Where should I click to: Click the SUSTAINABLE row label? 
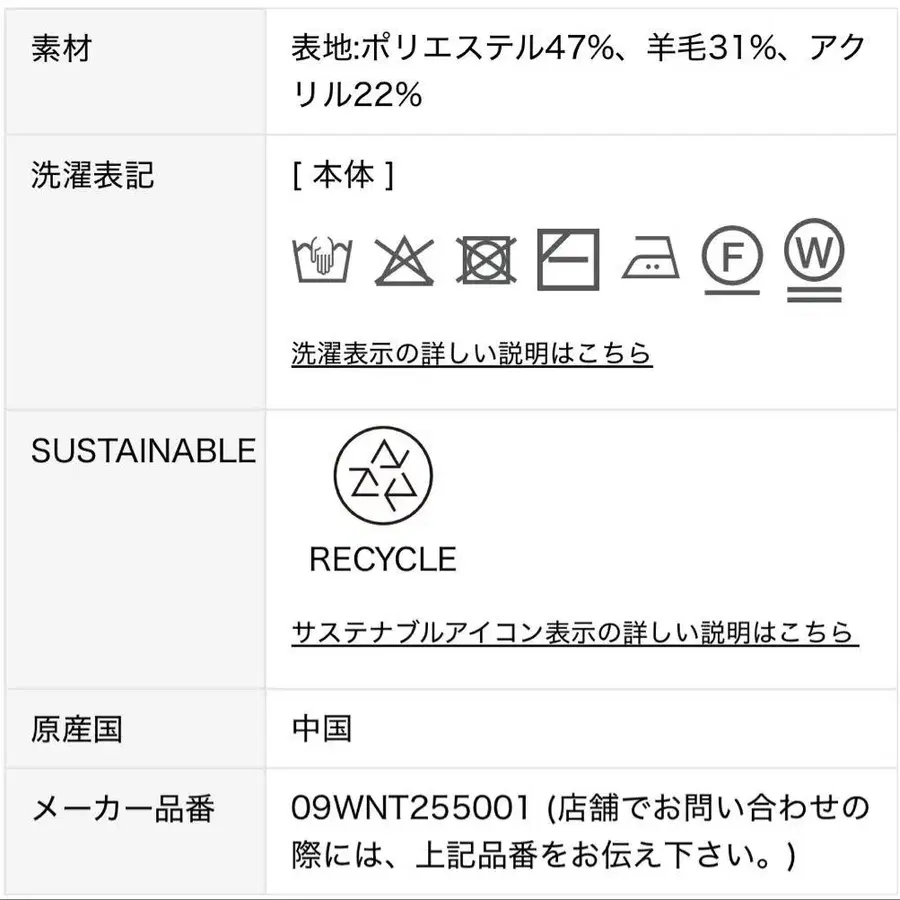143,451
